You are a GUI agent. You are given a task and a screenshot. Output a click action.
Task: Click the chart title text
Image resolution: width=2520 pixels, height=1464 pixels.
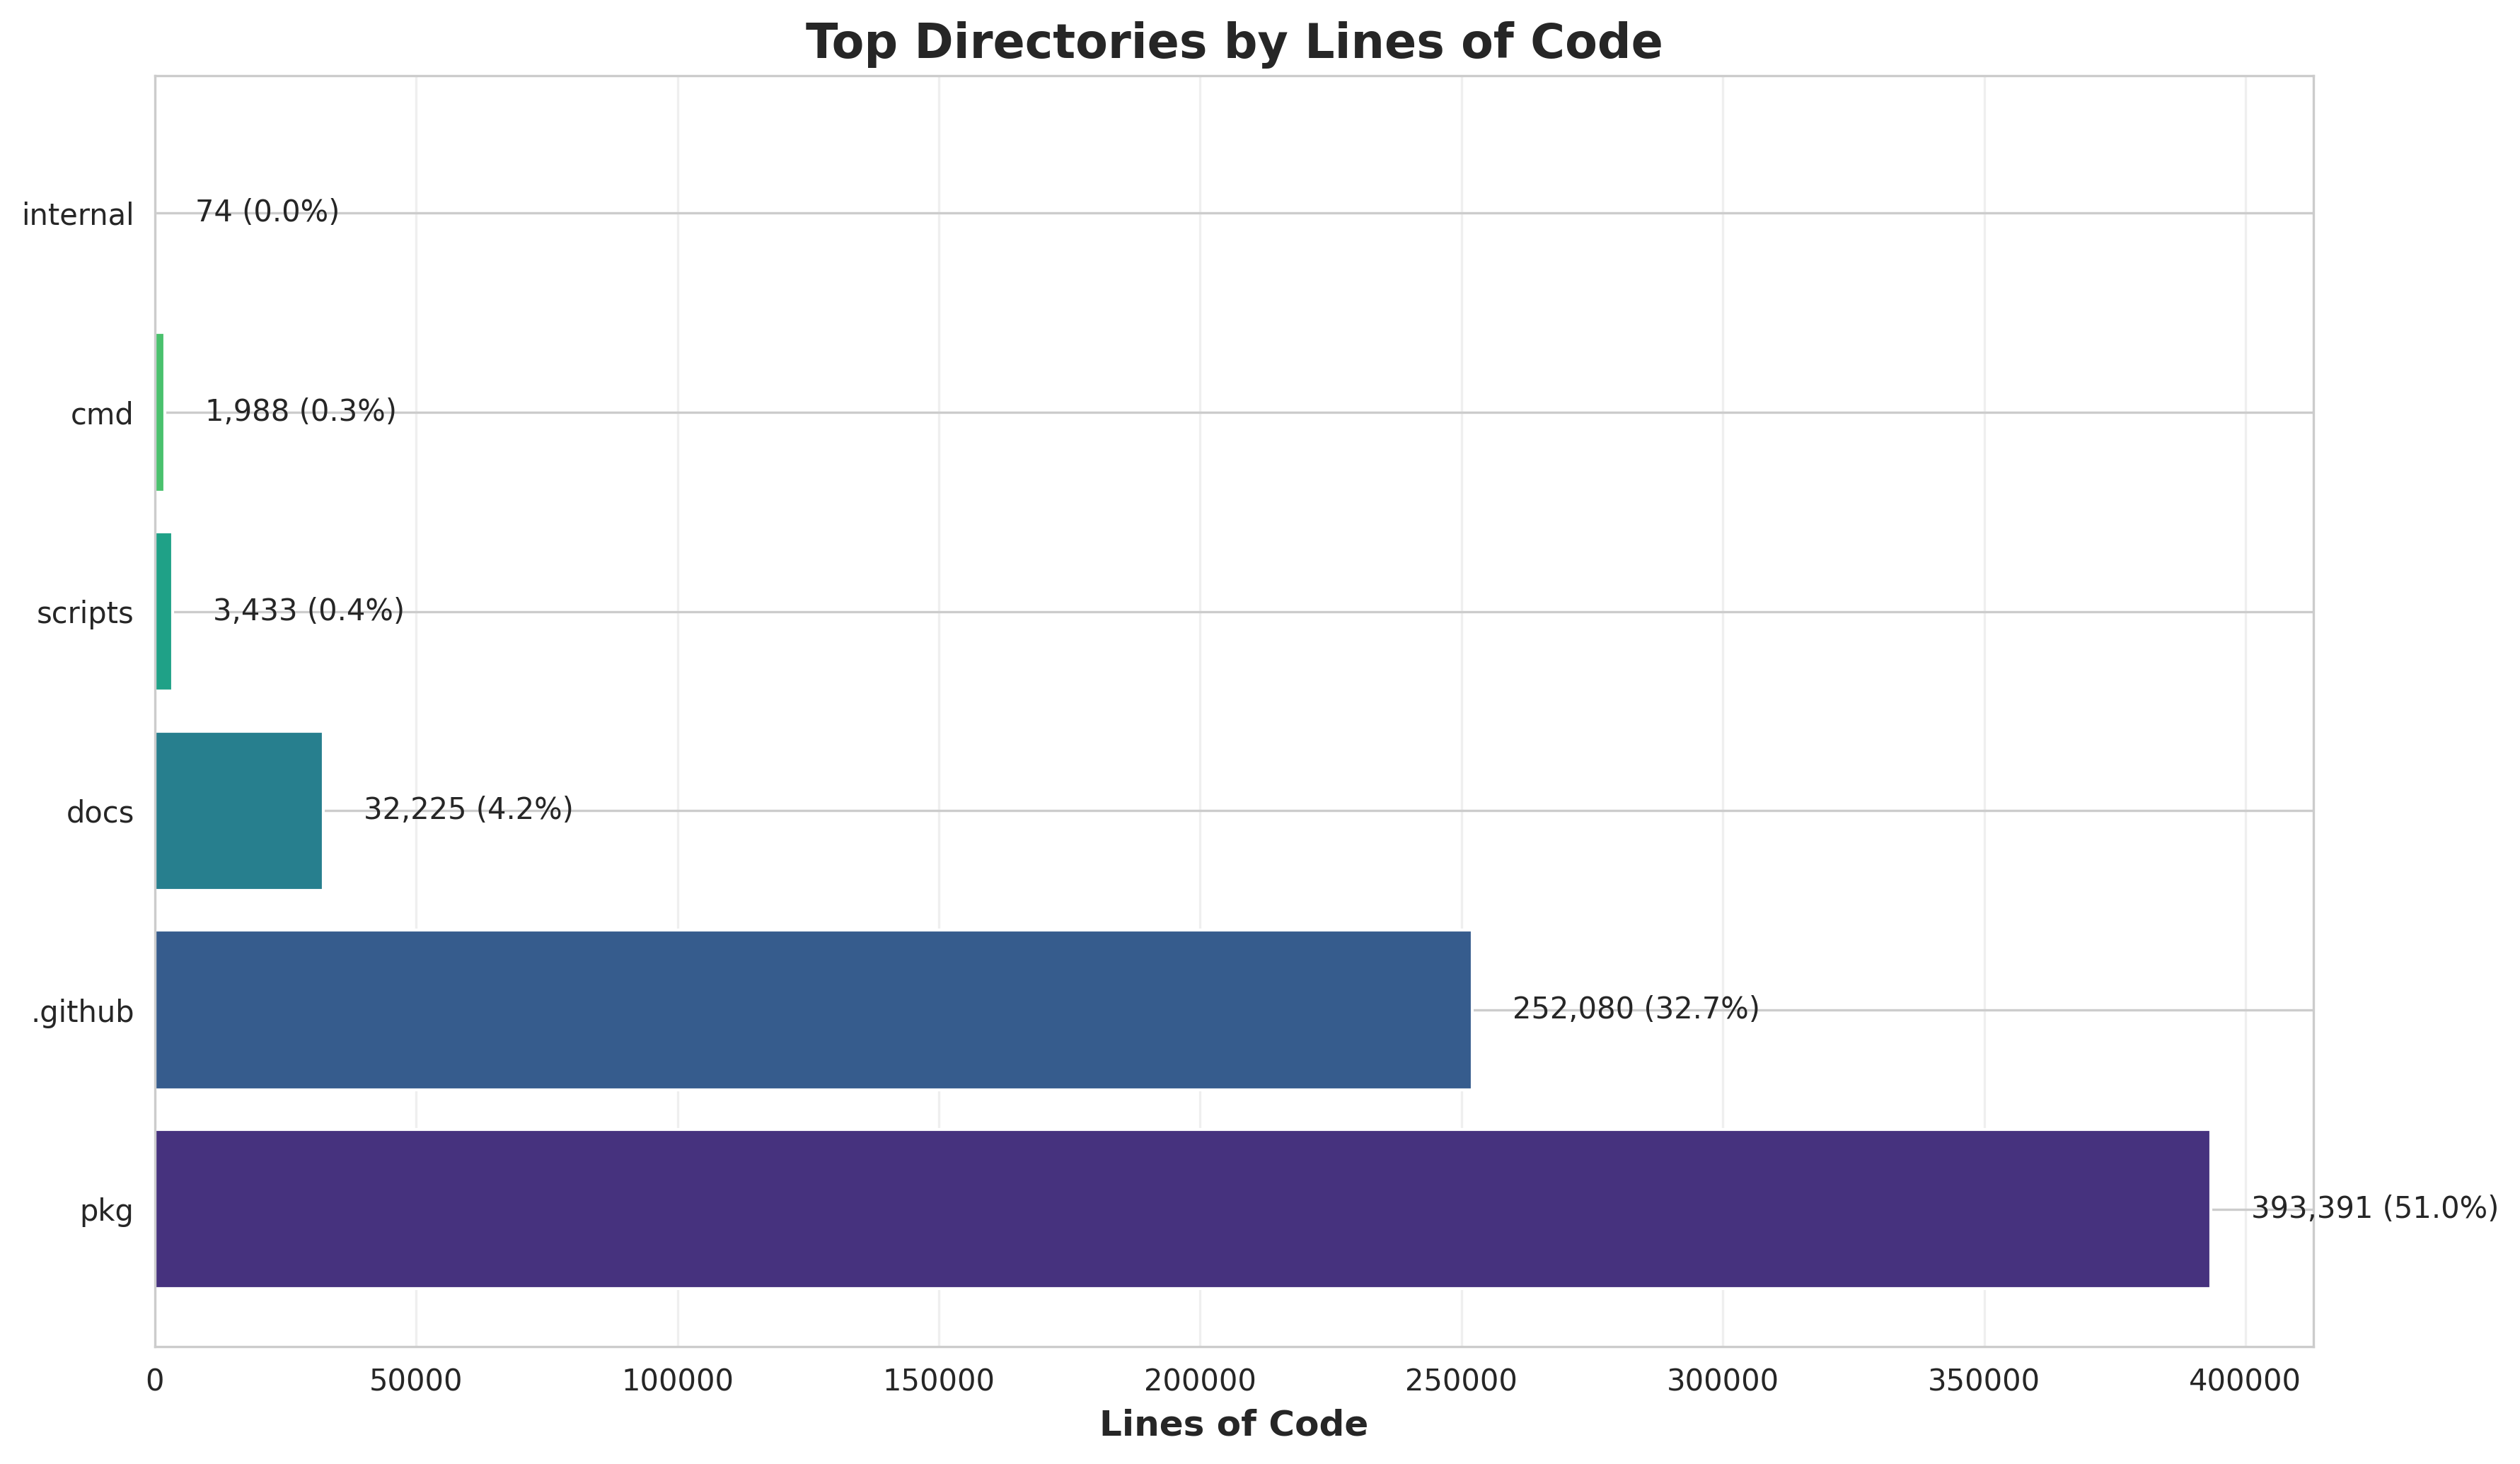(1233, 43)
